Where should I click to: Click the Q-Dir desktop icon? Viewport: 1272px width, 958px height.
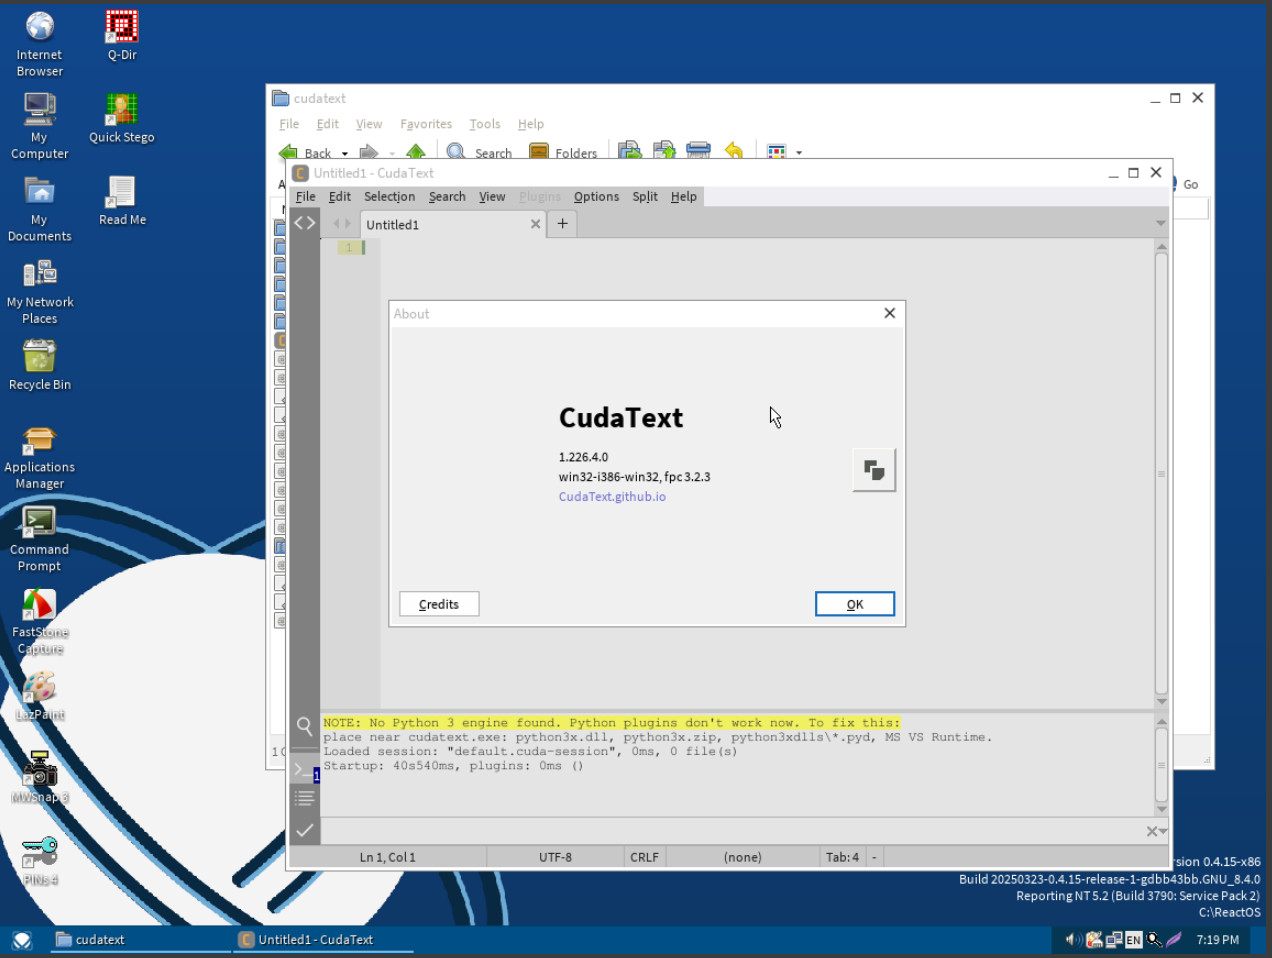pyautogui.click(x=122, y=36)
